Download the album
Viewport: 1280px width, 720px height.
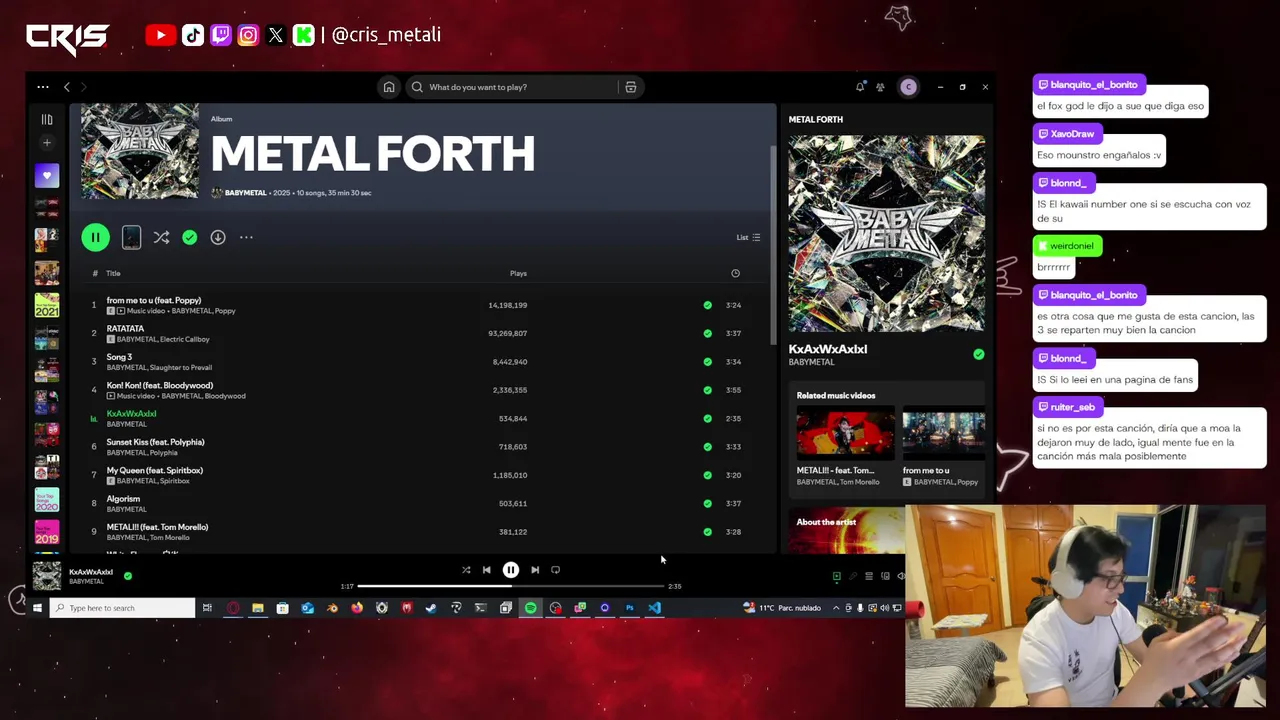218,237
